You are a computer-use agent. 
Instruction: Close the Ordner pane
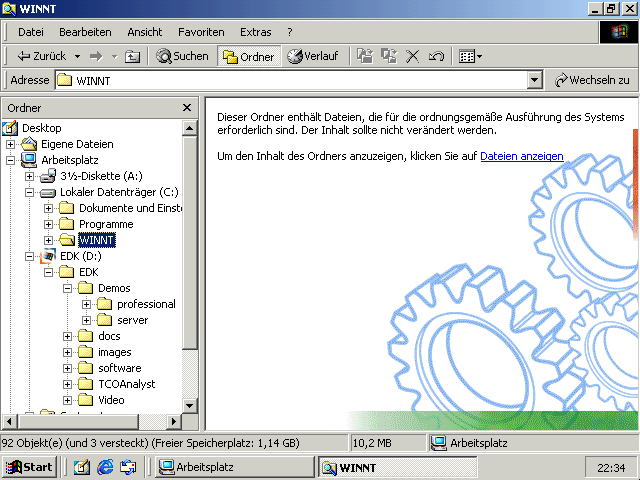(187, 108)
